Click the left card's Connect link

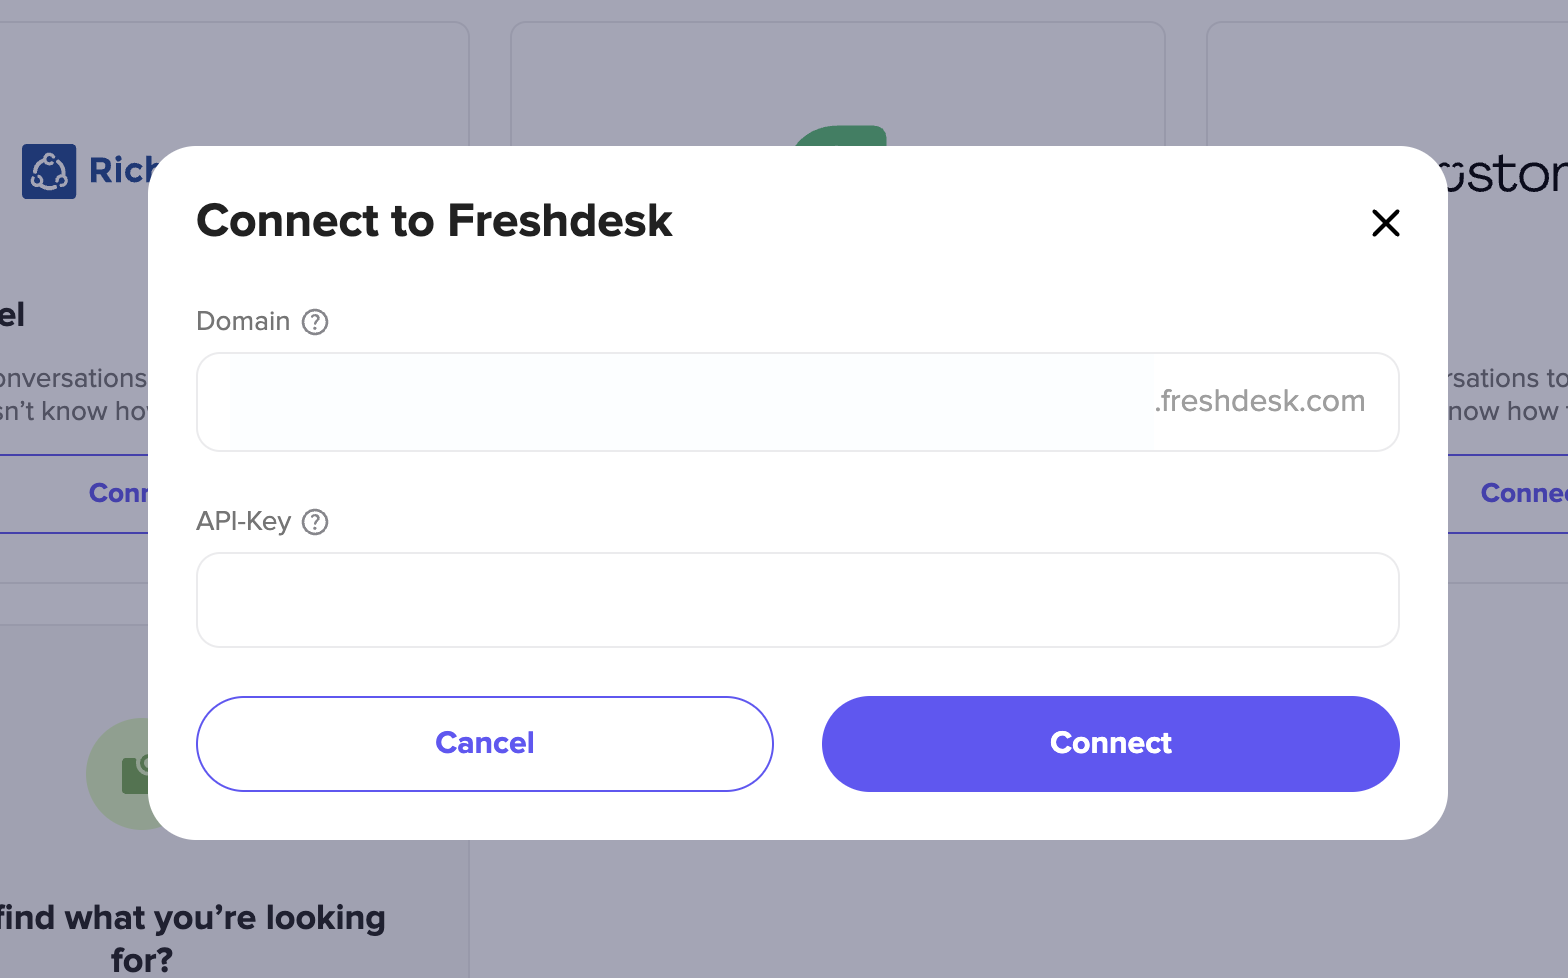click(118, 493)
